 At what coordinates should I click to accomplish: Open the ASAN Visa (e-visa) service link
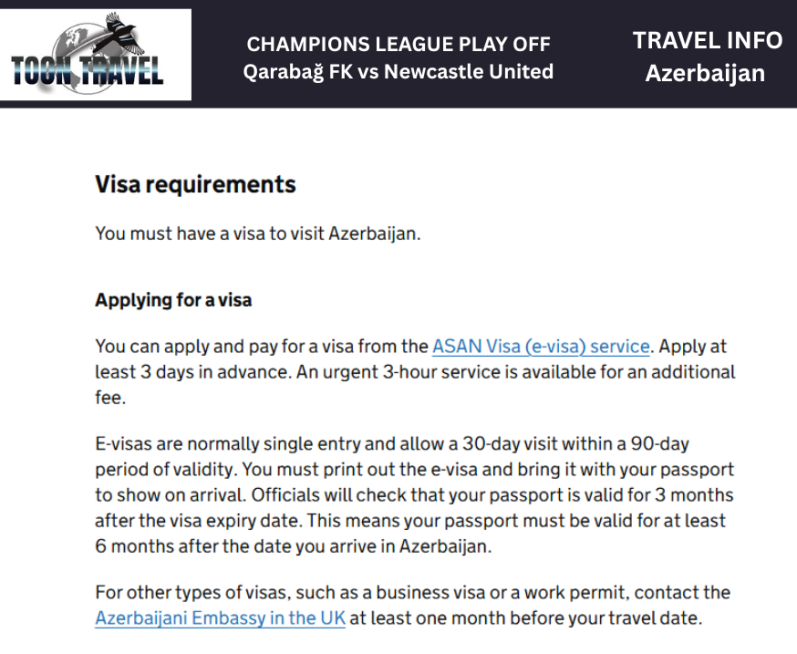541,347
